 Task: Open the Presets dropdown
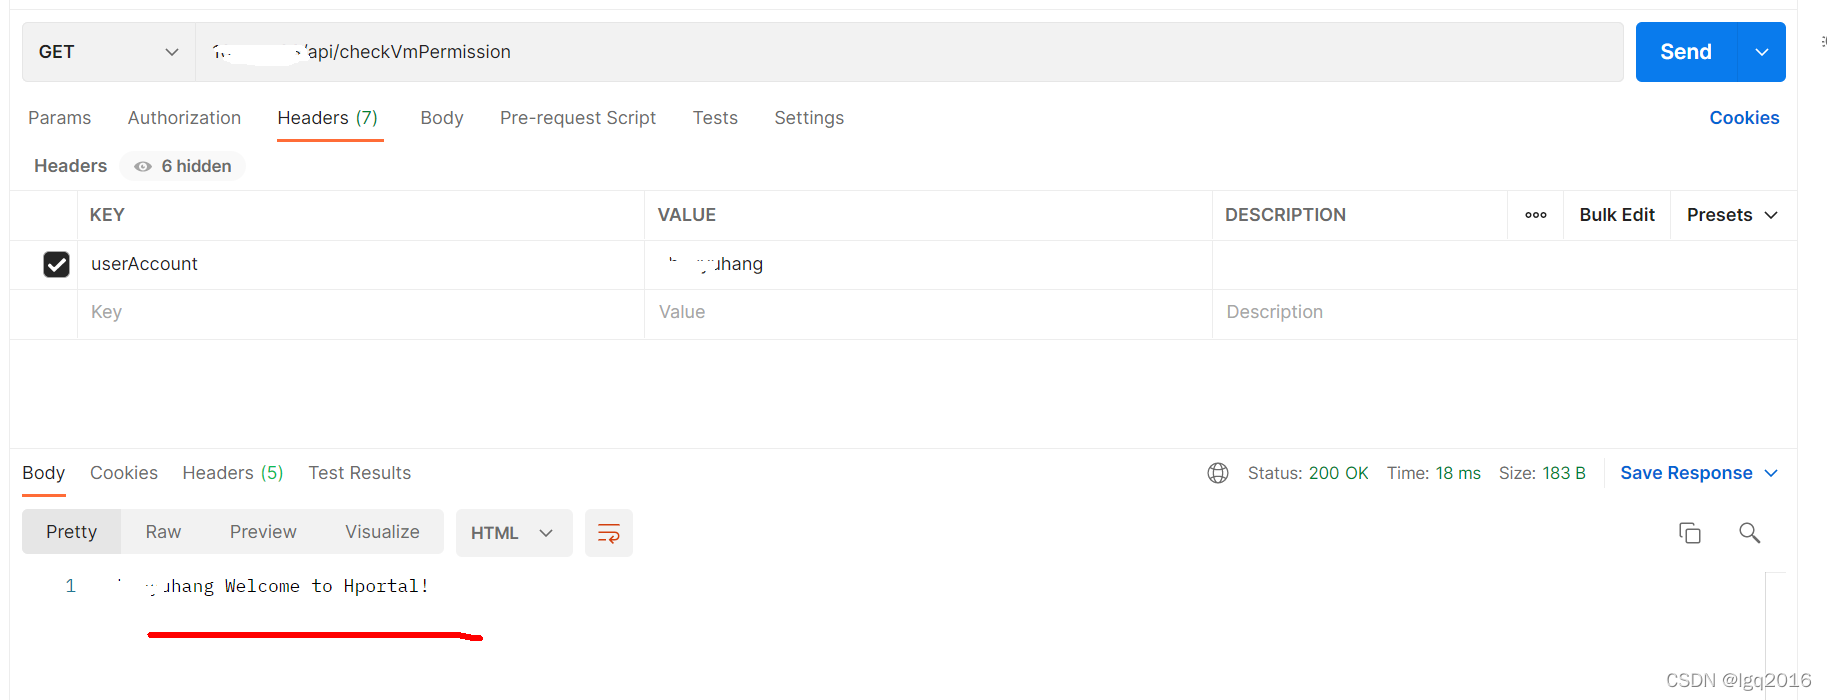(1731, 215)
